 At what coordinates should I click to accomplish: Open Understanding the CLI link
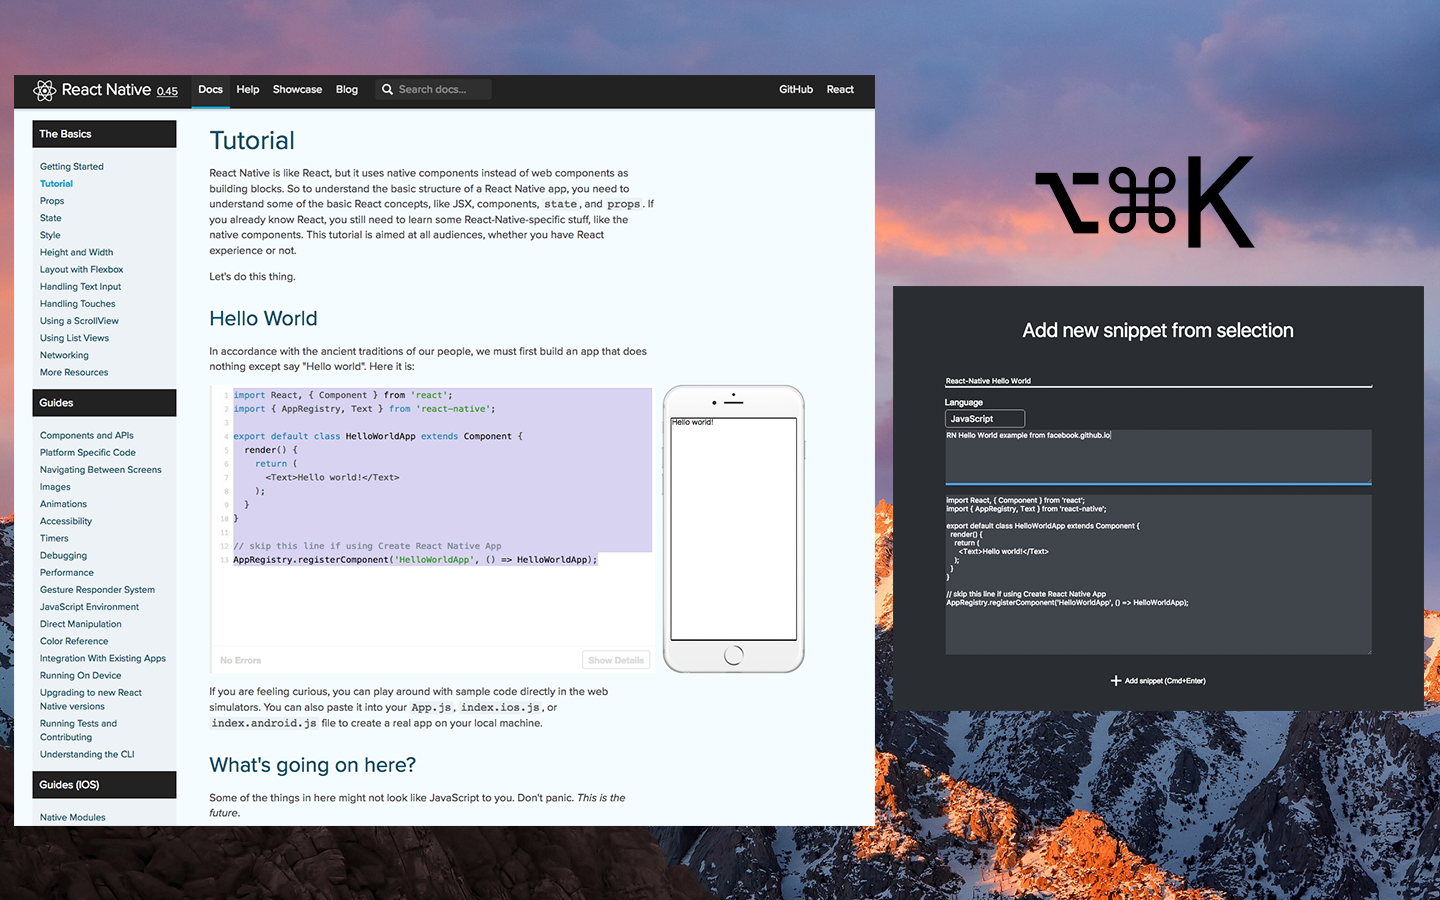[87, 755]
